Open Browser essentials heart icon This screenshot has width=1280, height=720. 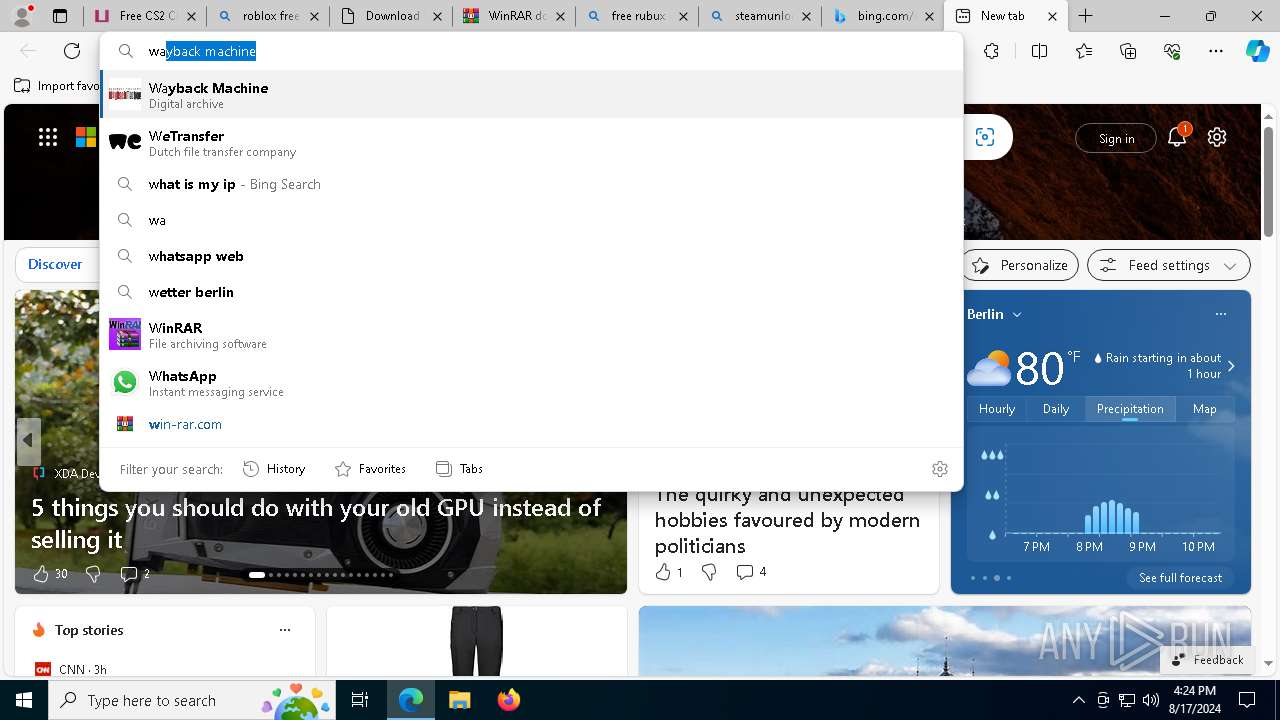click(x=1172, y=51)
